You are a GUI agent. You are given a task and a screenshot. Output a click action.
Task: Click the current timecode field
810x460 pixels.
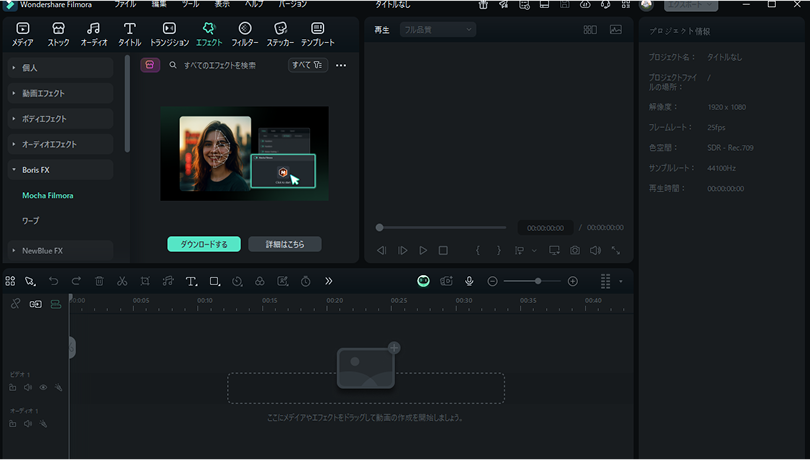[x=546, y=228]
